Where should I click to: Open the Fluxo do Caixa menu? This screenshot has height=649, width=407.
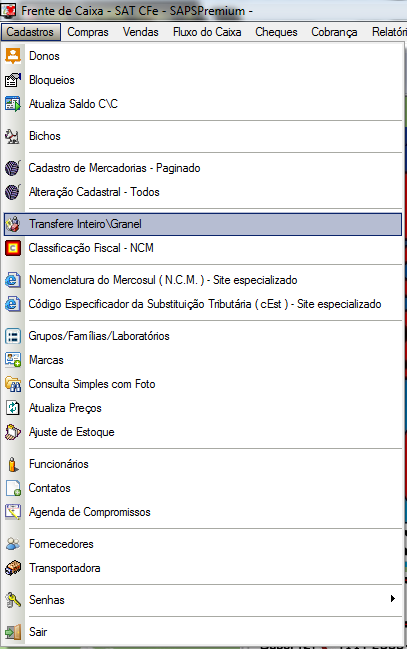coord(207,32)
